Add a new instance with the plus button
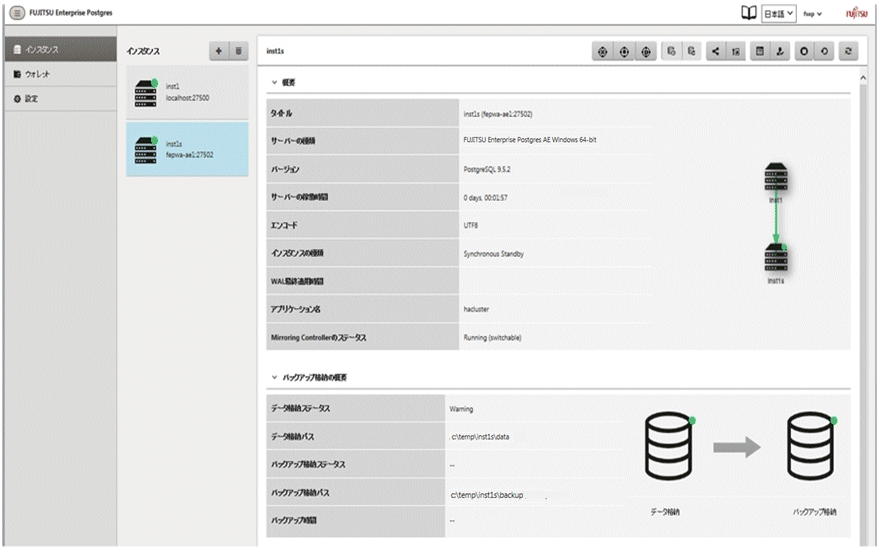The image size is (878, 548). (x=218, y=51)
